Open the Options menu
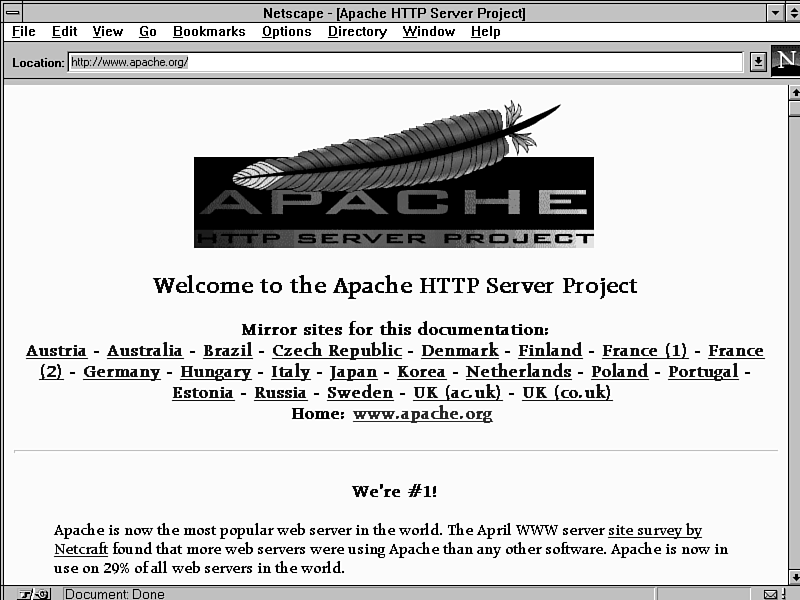This screenshot has width=800, height=600. point(286,32)
